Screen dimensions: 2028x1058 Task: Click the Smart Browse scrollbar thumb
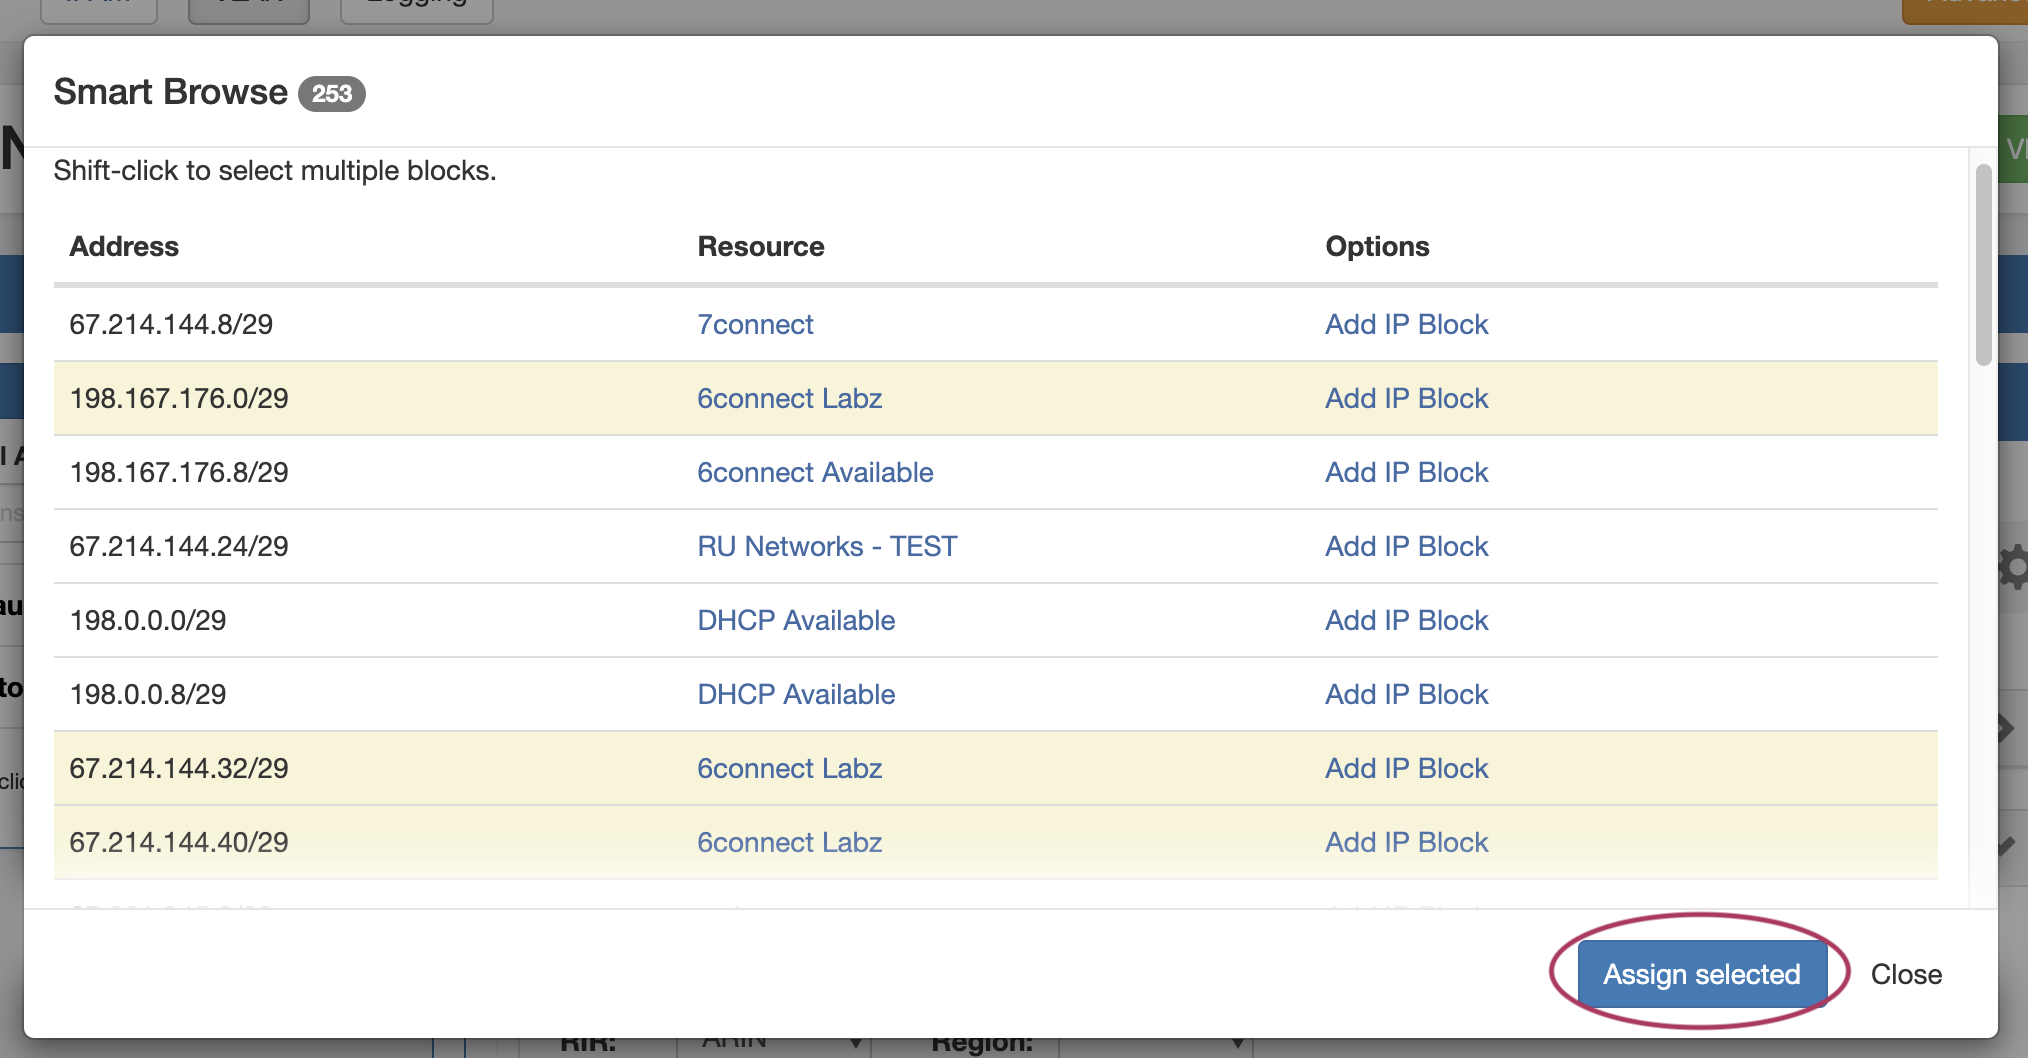pos(1983,265)
